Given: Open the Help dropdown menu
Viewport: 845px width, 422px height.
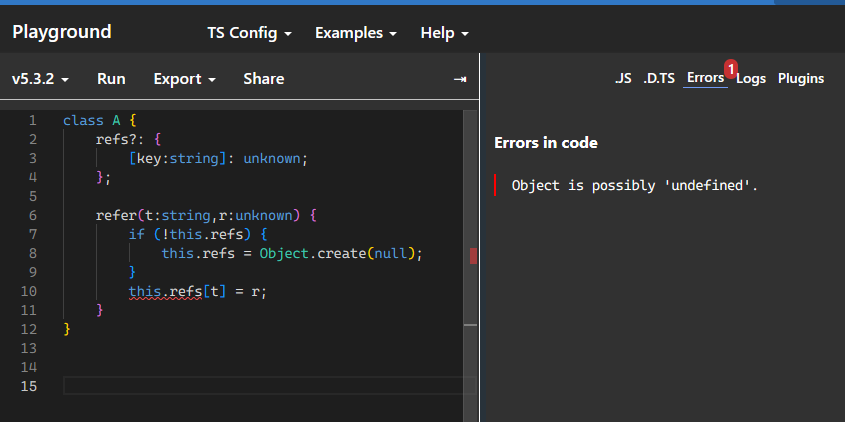Looking at the screenshot, I should click(x=444, y=33).
